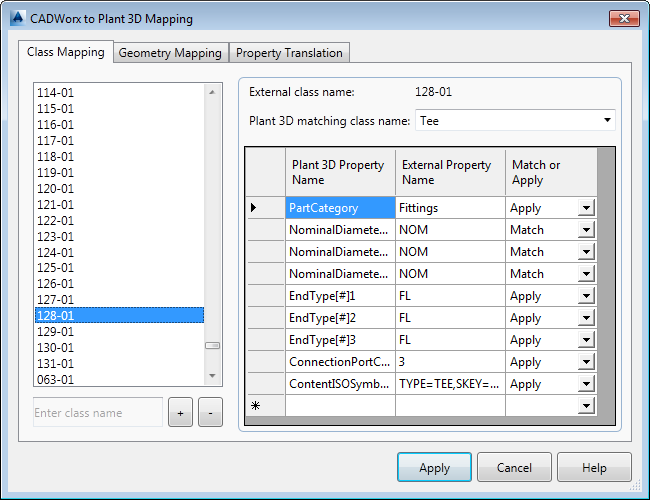Select class 118-01 in the list

[119, 157]
